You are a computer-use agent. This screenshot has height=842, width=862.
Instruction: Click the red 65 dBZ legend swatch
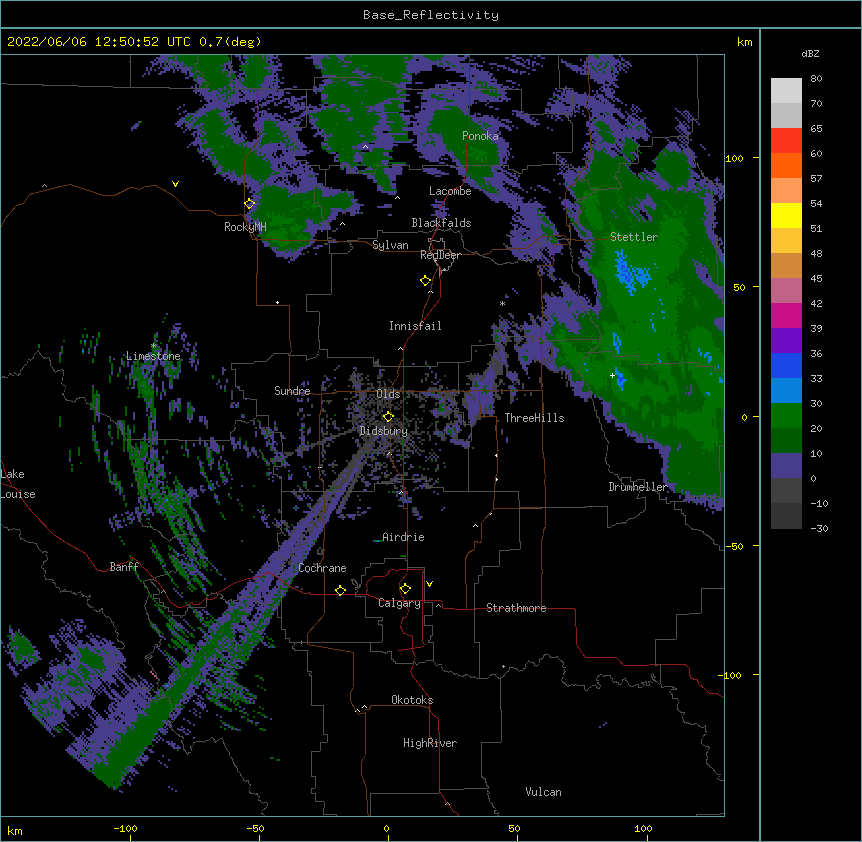tap(786, 140)
